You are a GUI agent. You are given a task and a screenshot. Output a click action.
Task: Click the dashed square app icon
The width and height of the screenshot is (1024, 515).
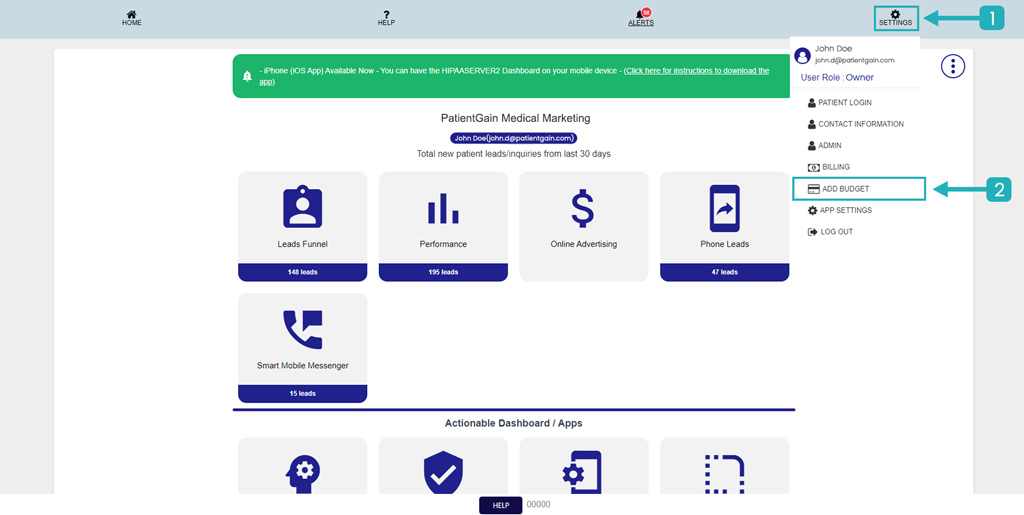click(724, 474)
